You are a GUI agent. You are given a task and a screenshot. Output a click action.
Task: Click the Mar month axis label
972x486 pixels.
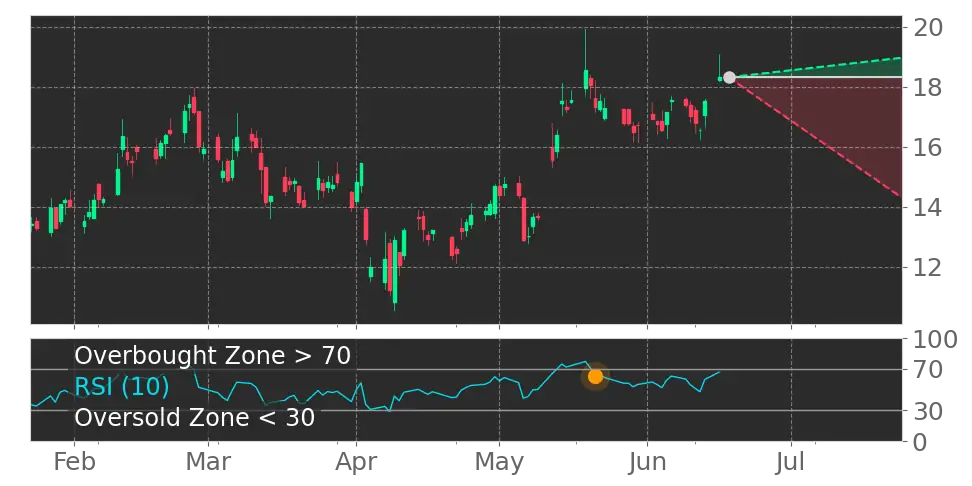209,462
